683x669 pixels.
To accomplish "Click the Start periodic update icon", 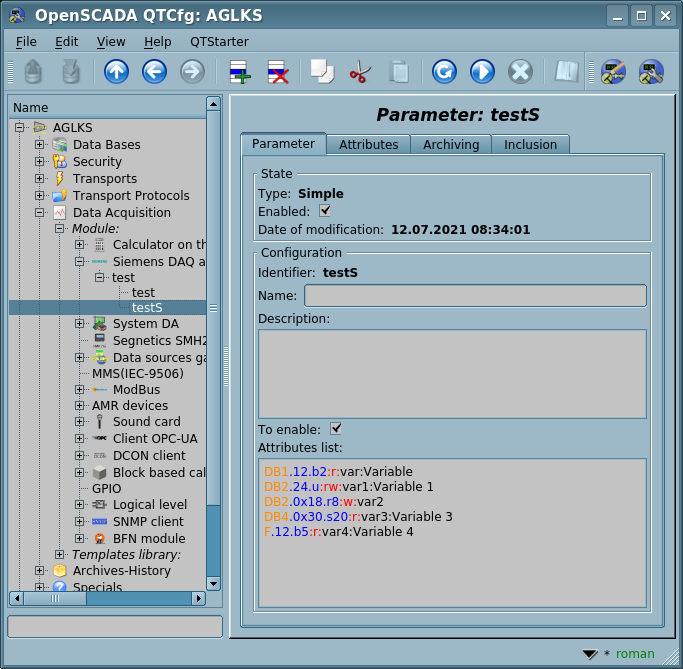I will coord(482,72).
